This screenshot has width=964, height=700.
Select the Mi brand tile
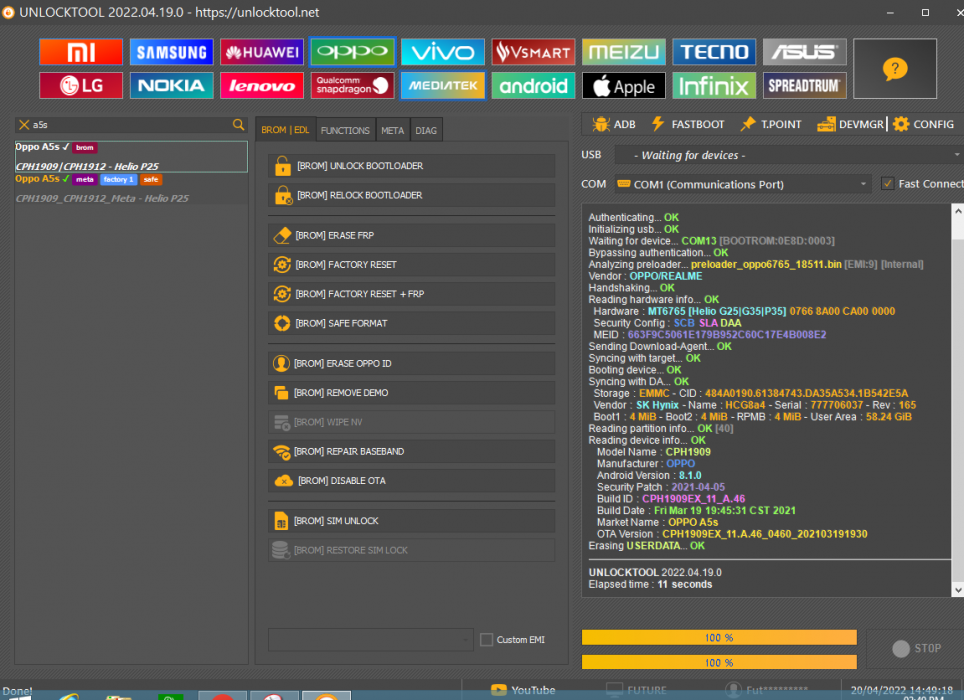(x=81, y=52)
